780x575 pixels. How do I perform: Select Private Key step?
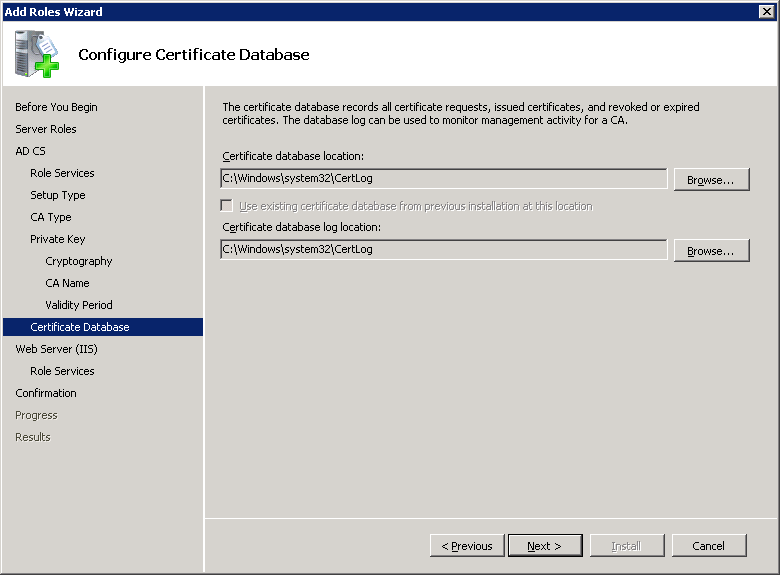[58, 239]
